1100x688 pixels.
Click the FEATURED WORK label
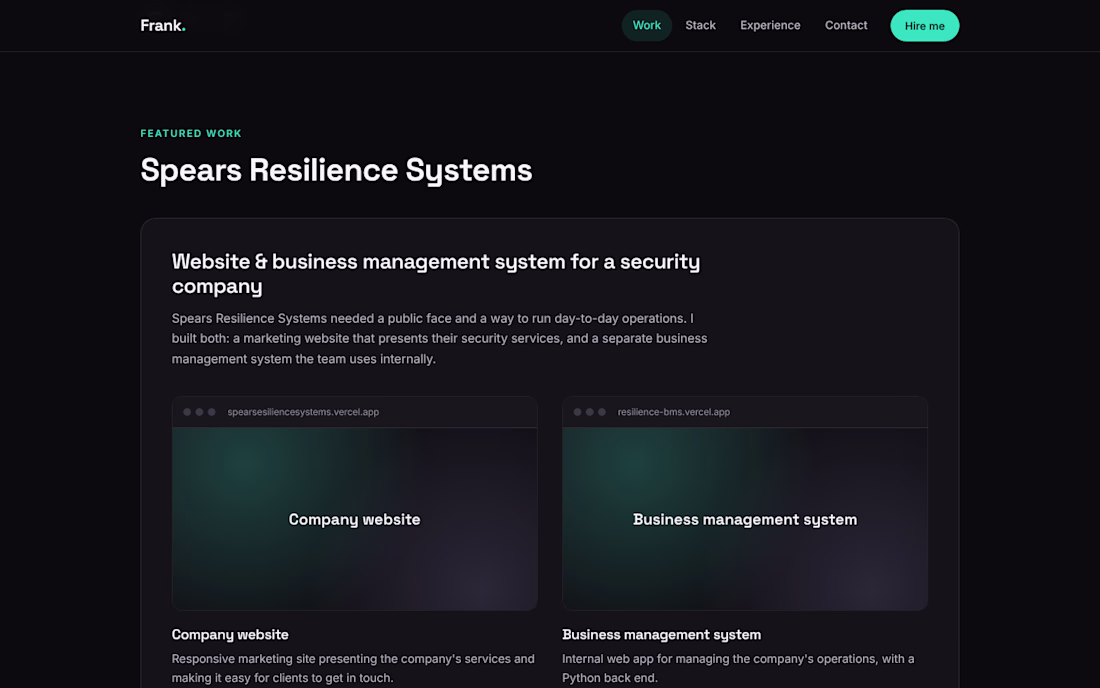191,133
